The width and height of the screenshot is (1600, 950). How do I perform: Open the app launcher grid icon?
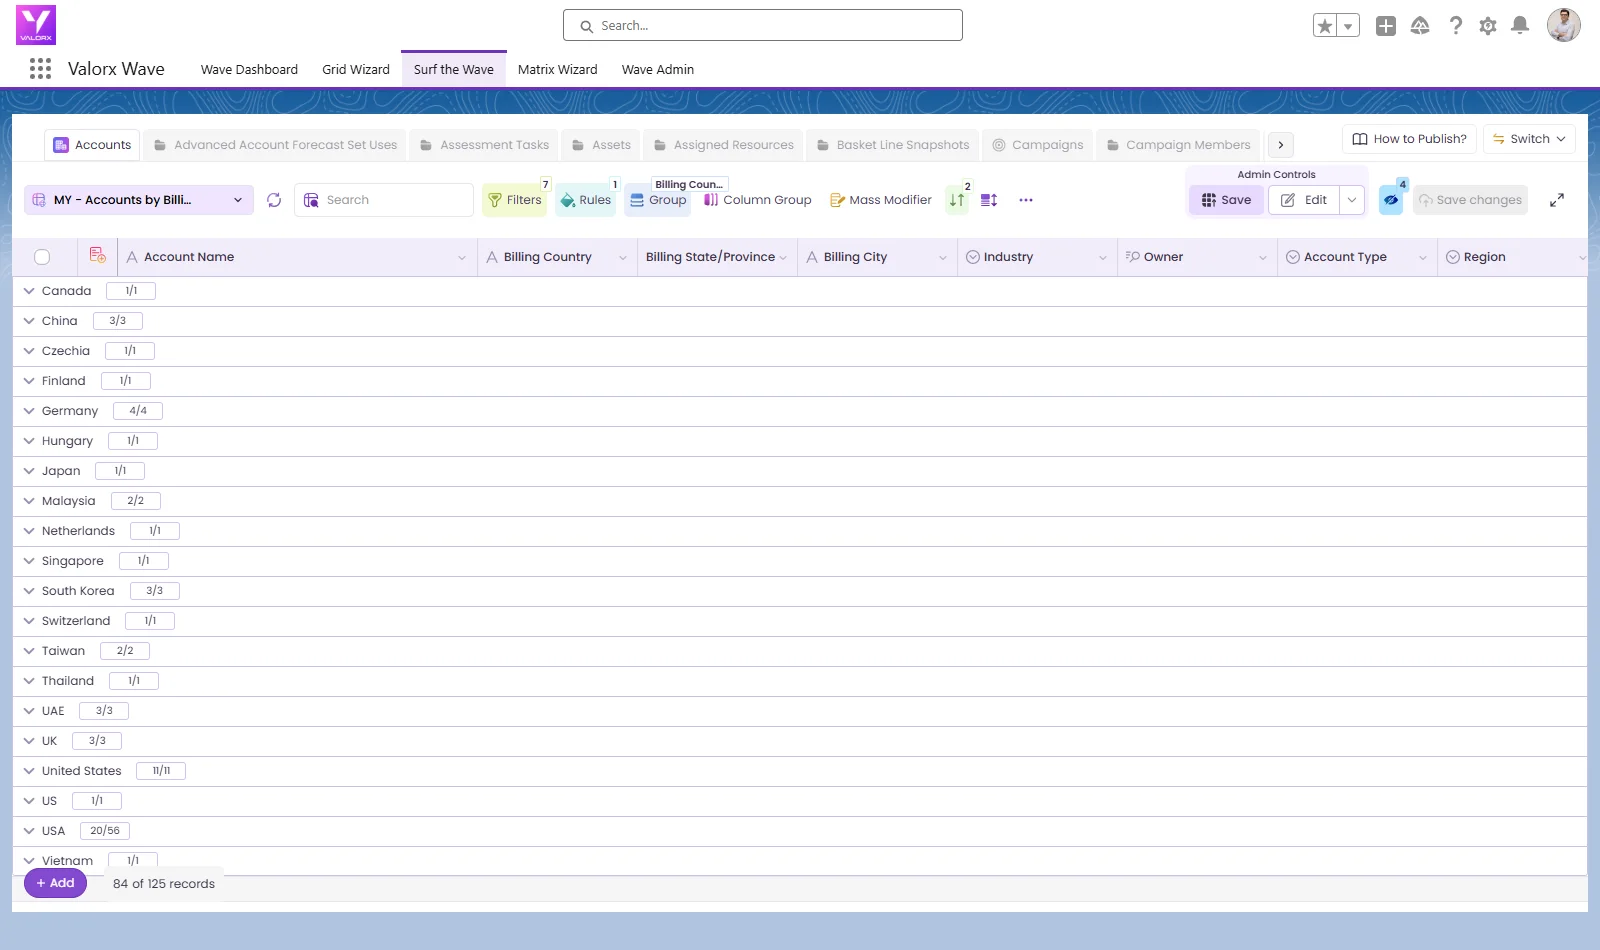click(x=40, y=69)
